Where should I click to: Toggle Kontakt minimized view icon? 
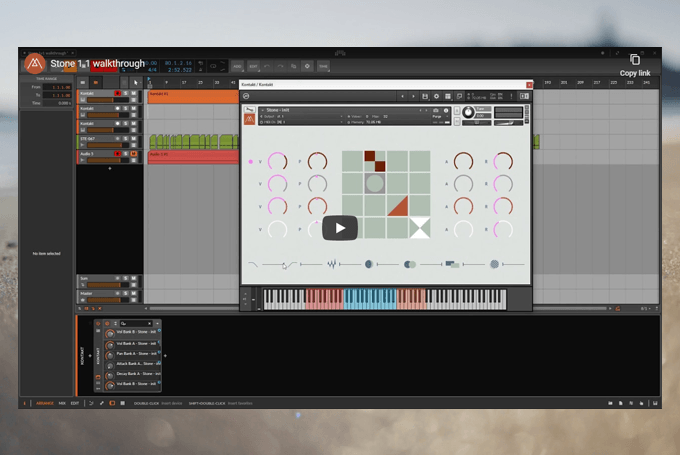[459, 96]
